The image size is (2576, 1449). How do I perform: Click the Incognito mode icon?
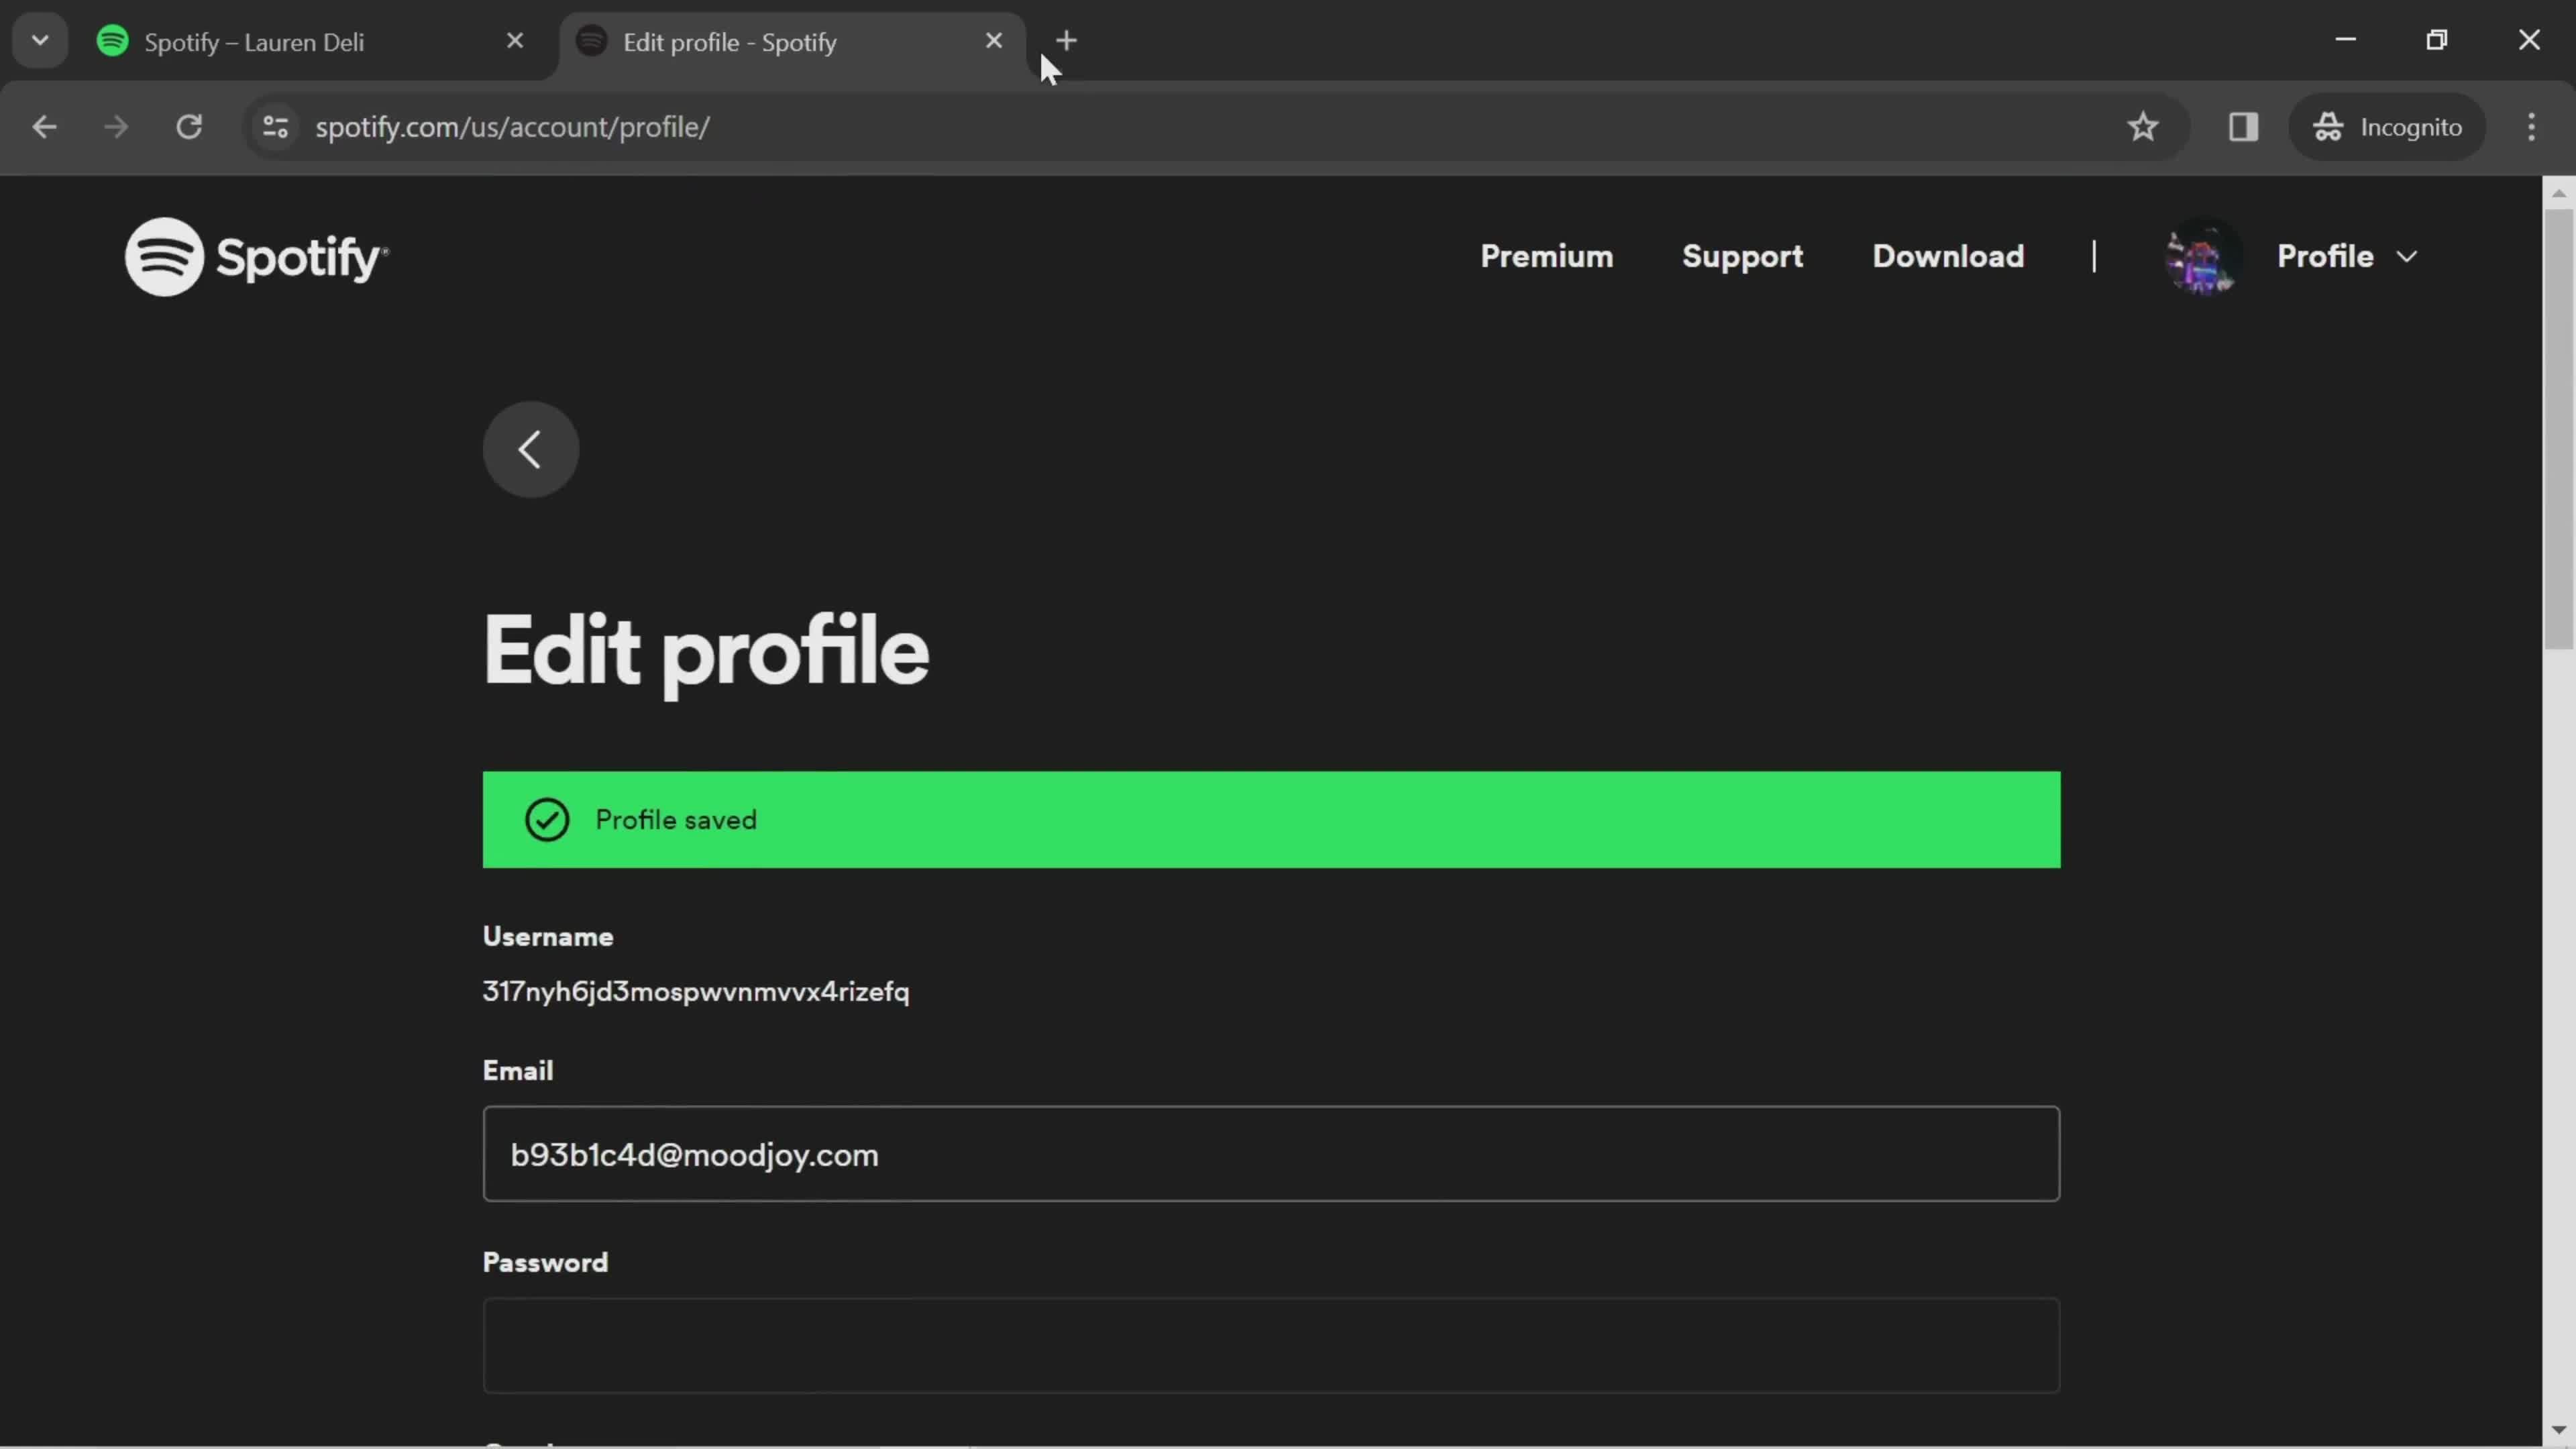pos(2326,125)
